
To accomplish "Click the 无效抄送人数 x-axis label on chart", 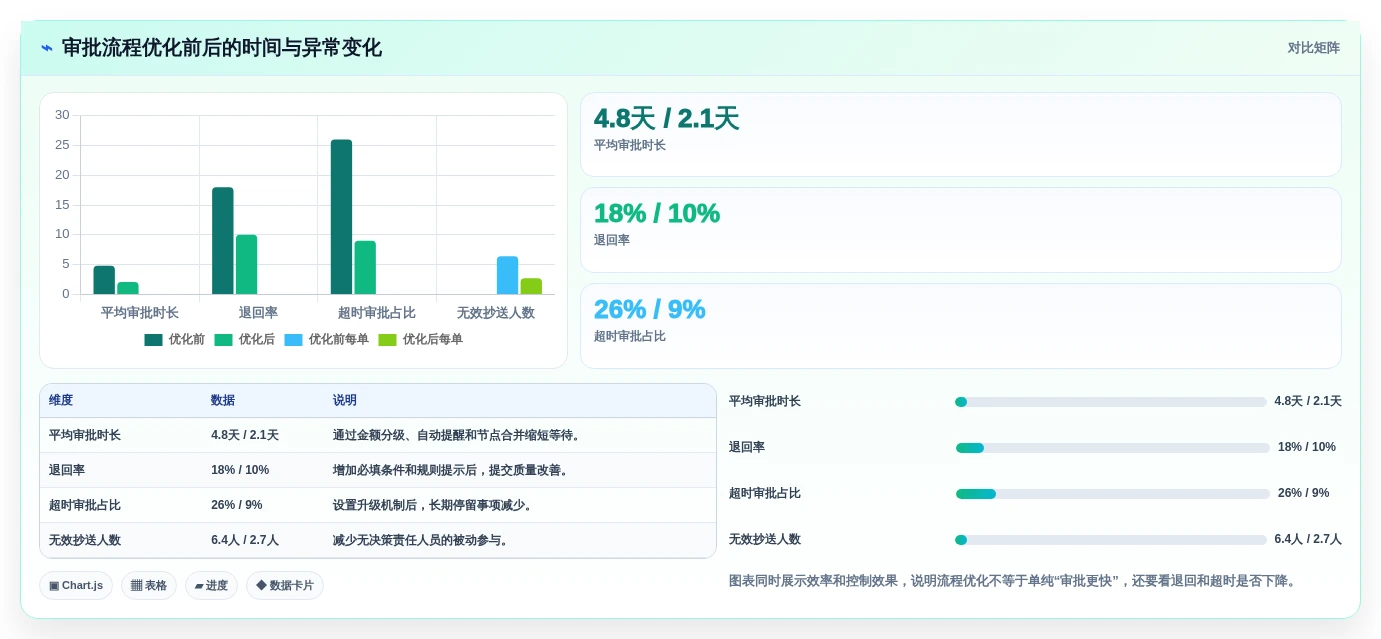I will 496,313.
